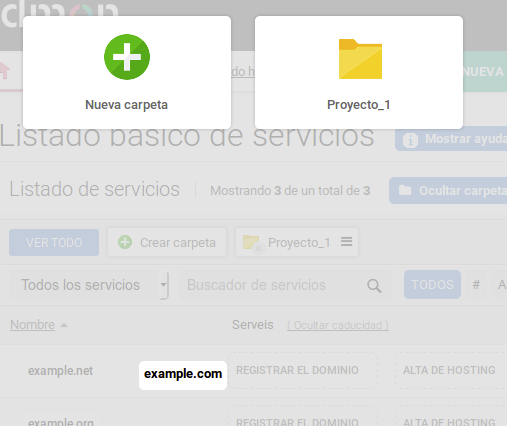Click the VER TODO button

coord(54,242)
